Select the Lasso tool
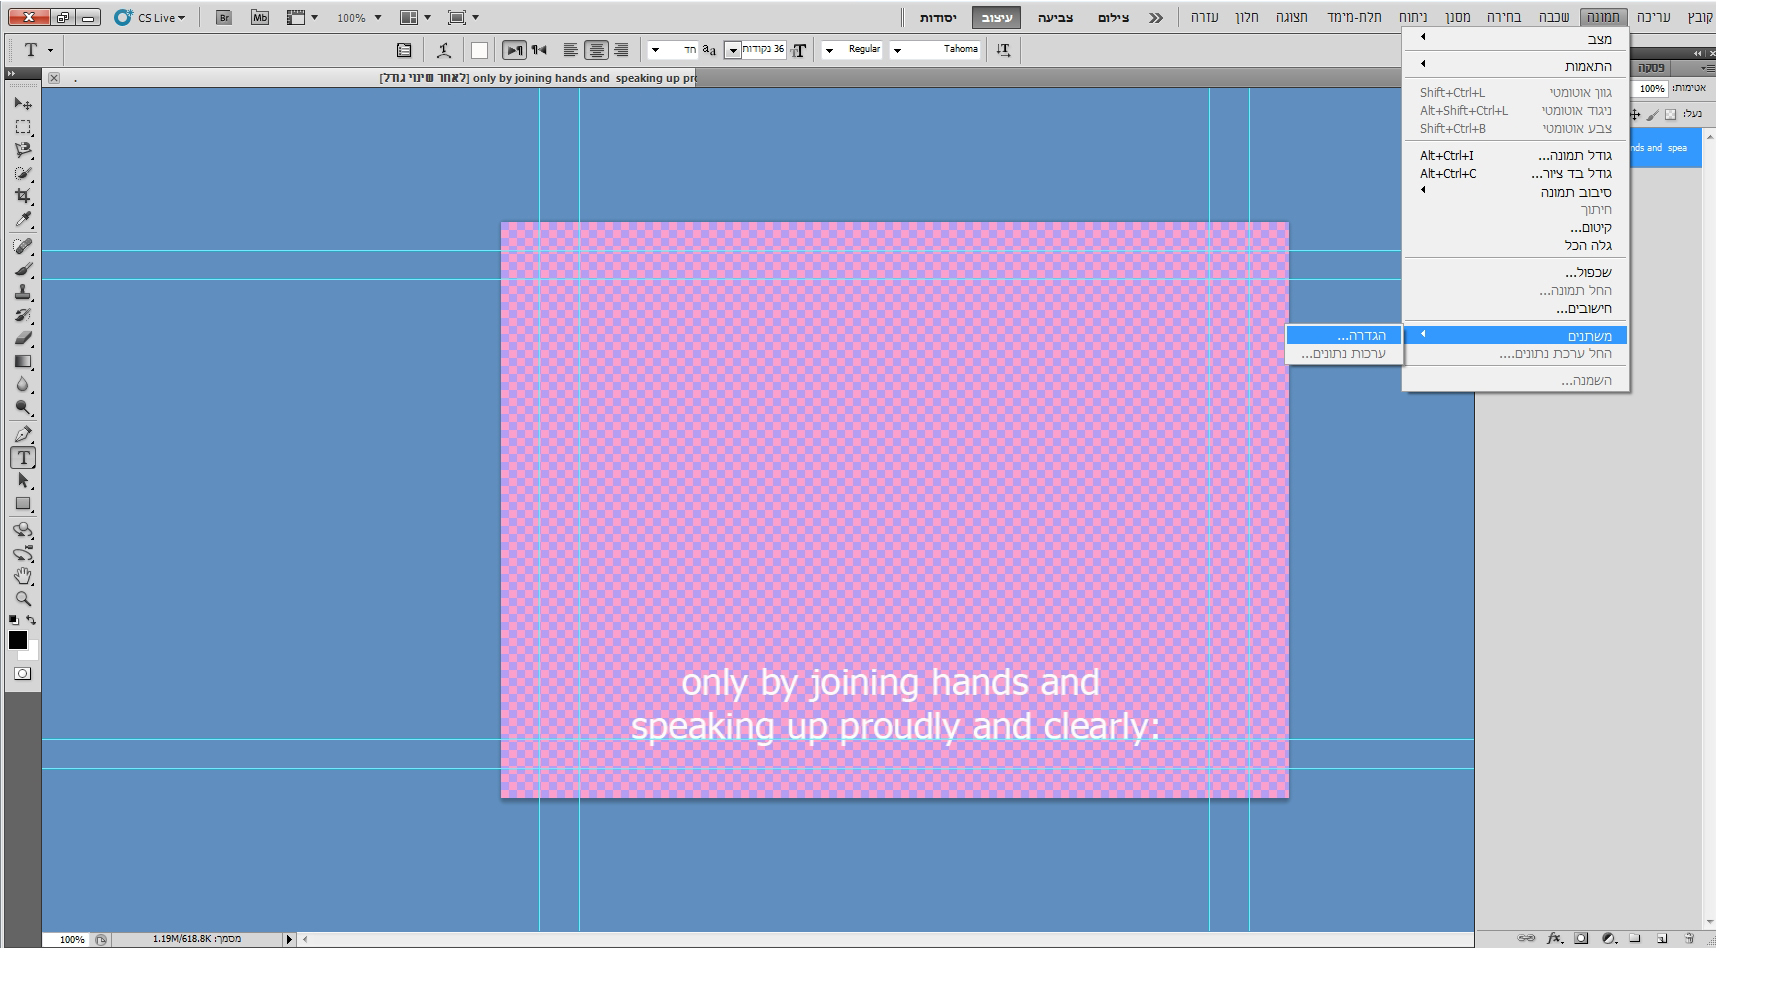 click(x=23, y=150)
